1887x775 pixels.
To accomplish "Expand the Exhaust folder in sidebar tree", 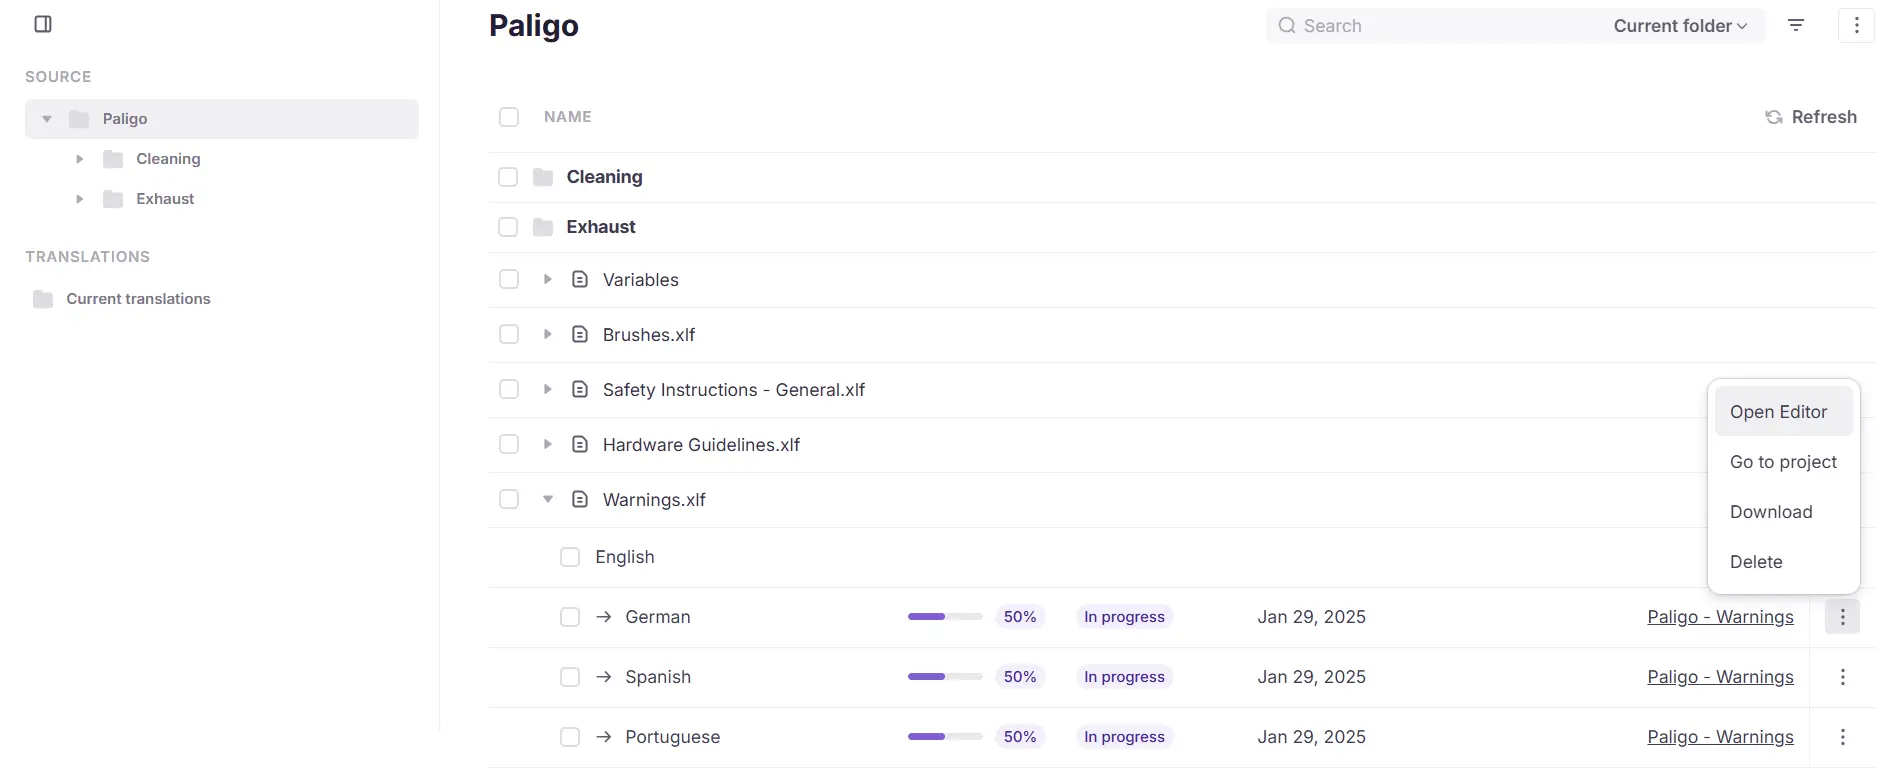I will pos(79,199).
